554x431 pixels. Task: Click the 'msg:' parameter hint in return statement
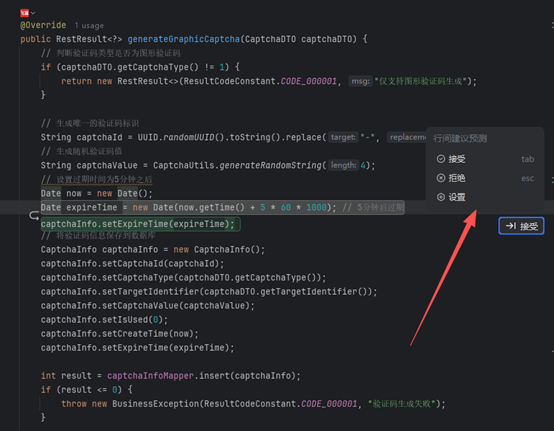click(x=360, y=81)
